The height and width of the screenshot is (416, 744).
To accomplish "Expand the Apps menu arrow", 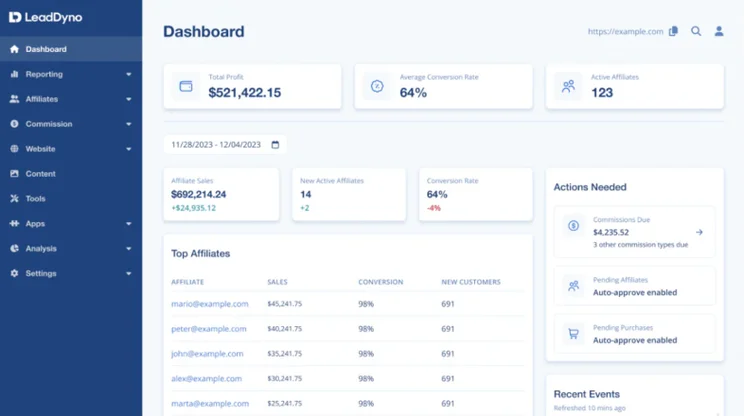I will (x=129, y=224).
